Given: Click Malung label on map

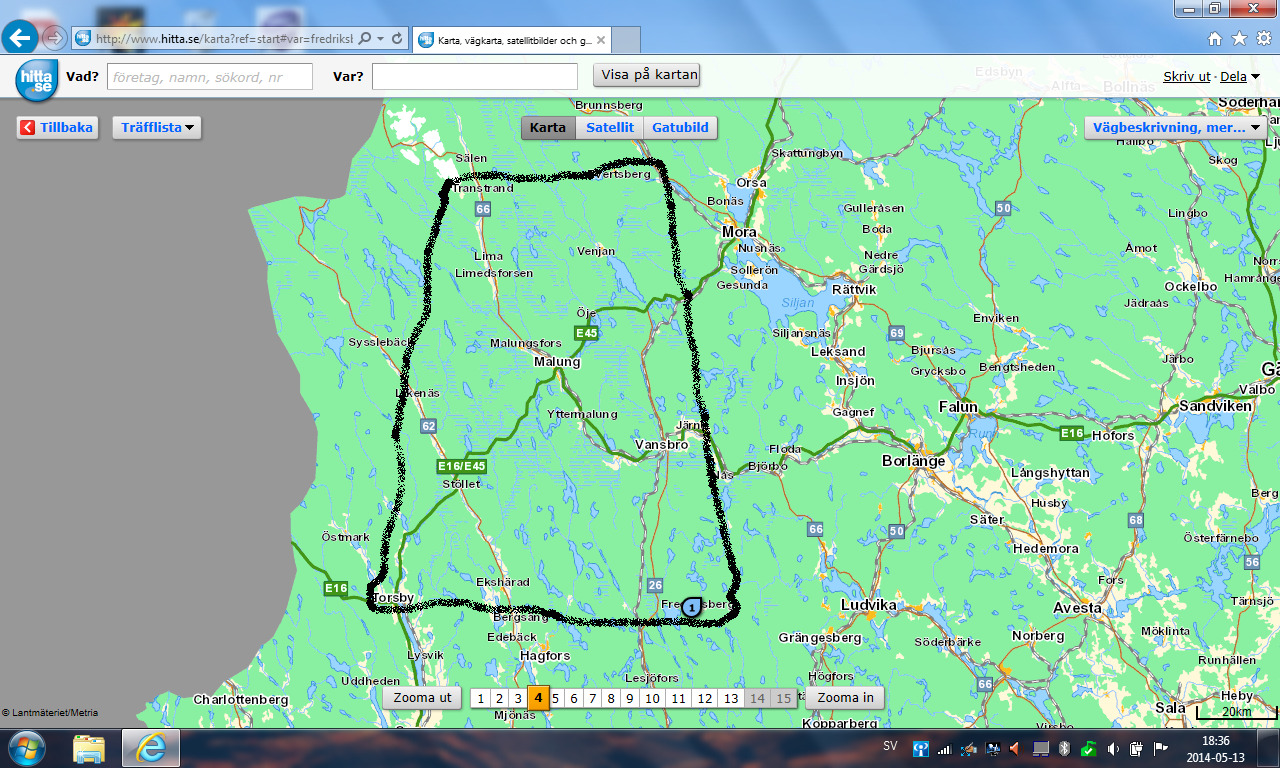Looking at the screenshot, I should click(x=556, y=362).
